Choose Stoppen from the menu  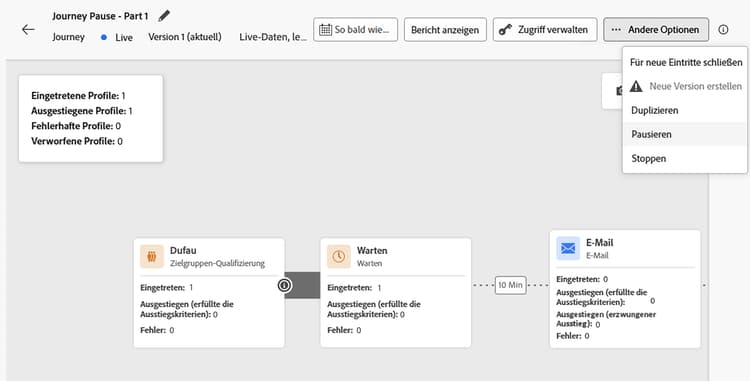(x=685, y=158)
